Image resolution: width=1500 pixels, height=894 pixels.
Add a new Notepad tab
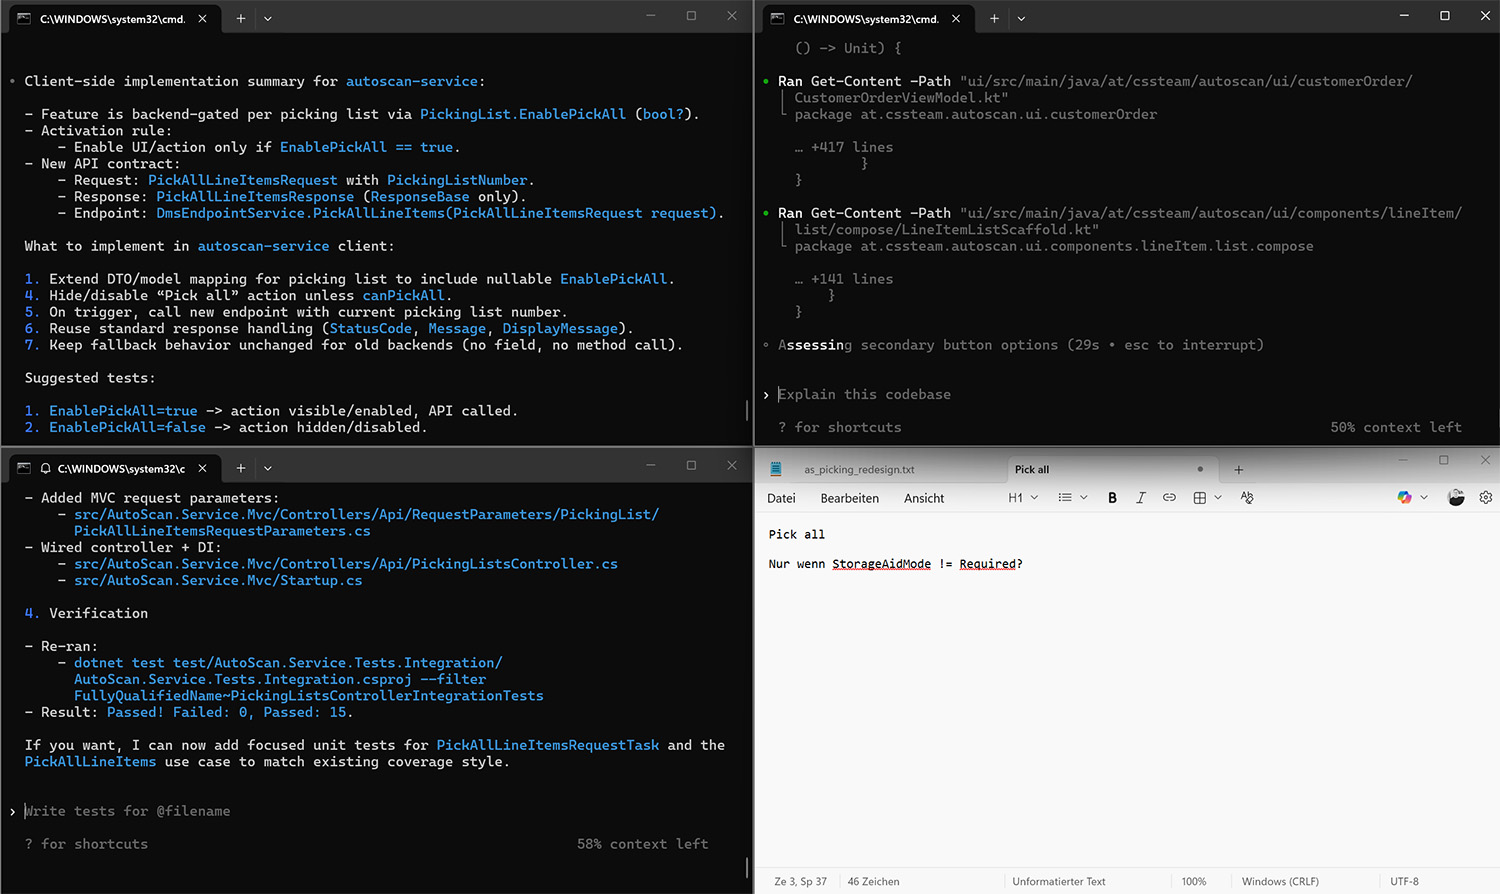(x=1238, y=470)
